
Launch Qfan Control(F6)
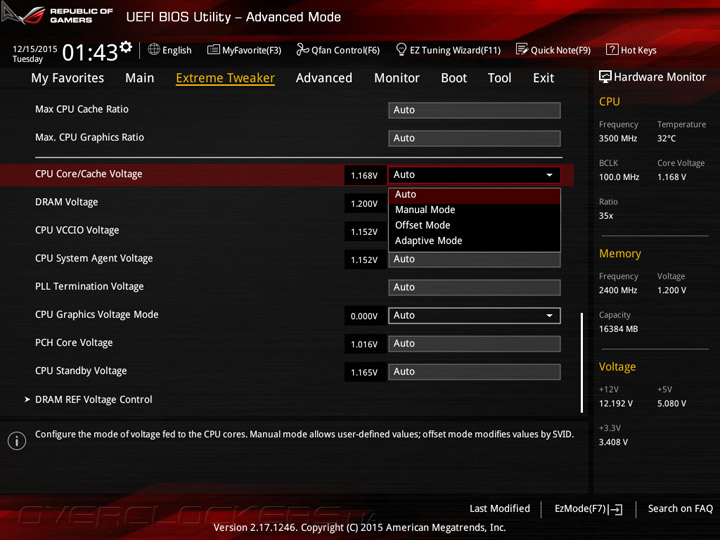345,50
